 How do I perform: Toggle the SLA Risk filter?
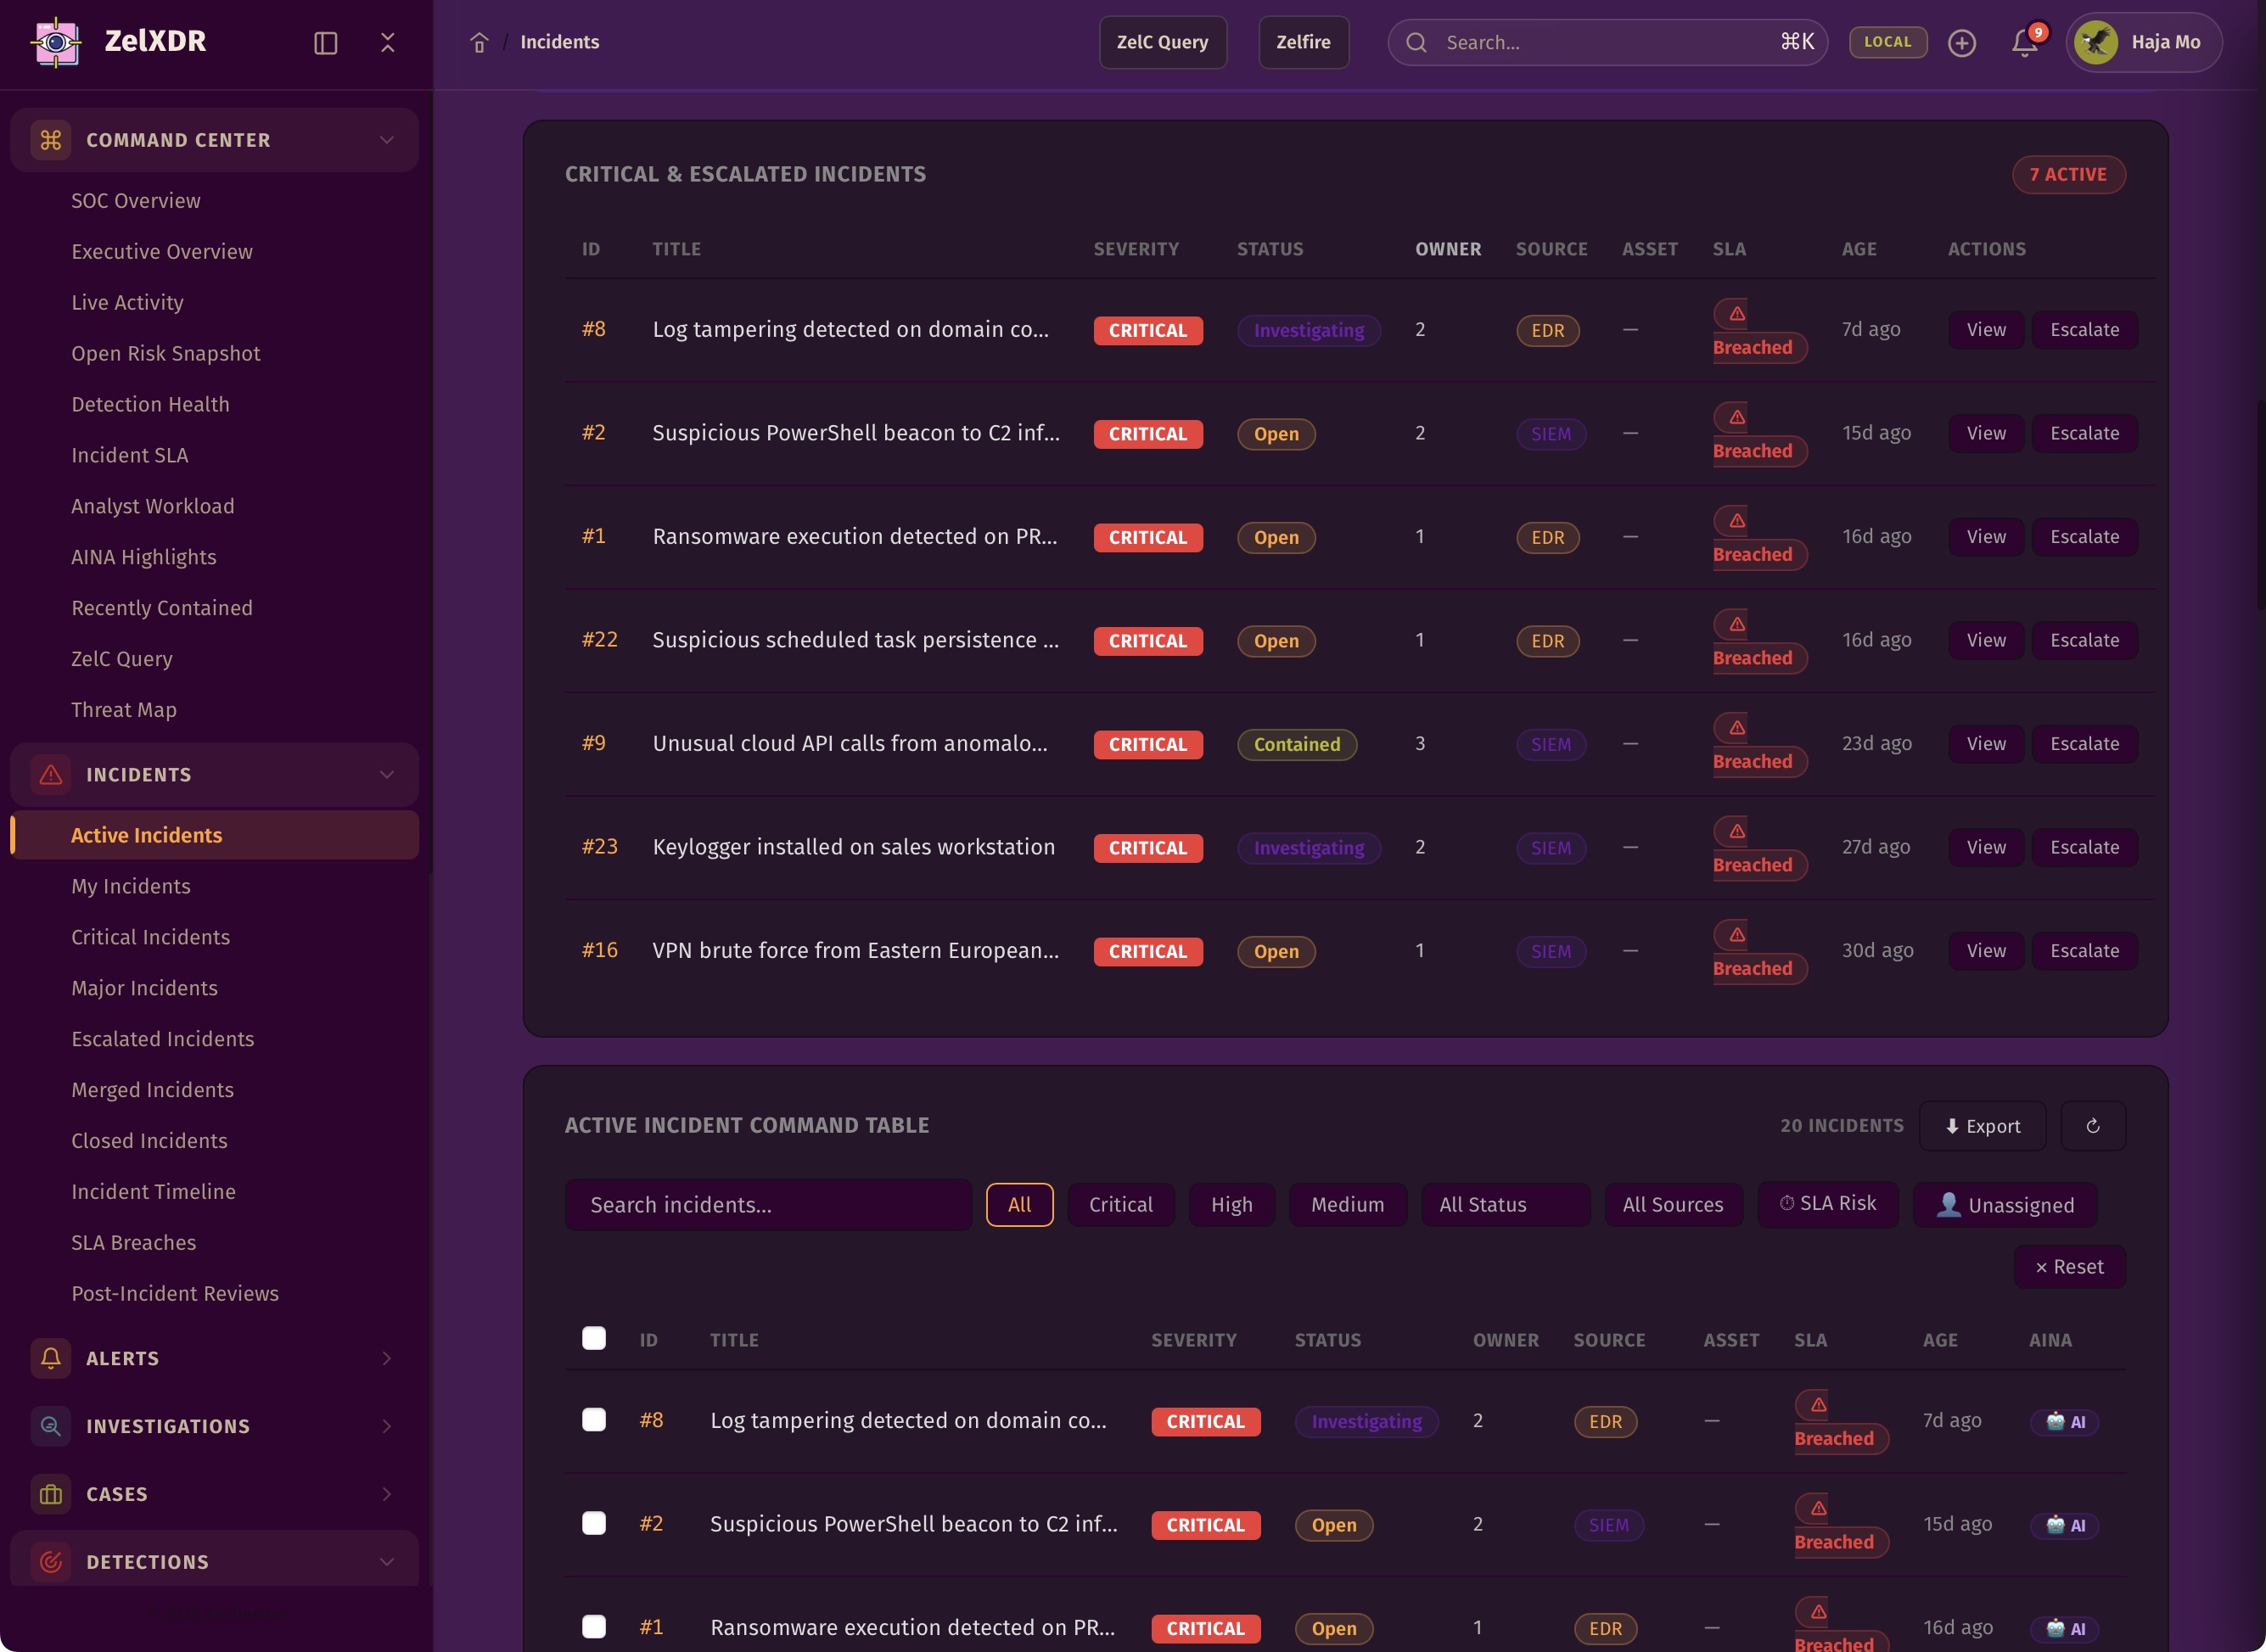pyautogui.click(x=1828, y=1204)
